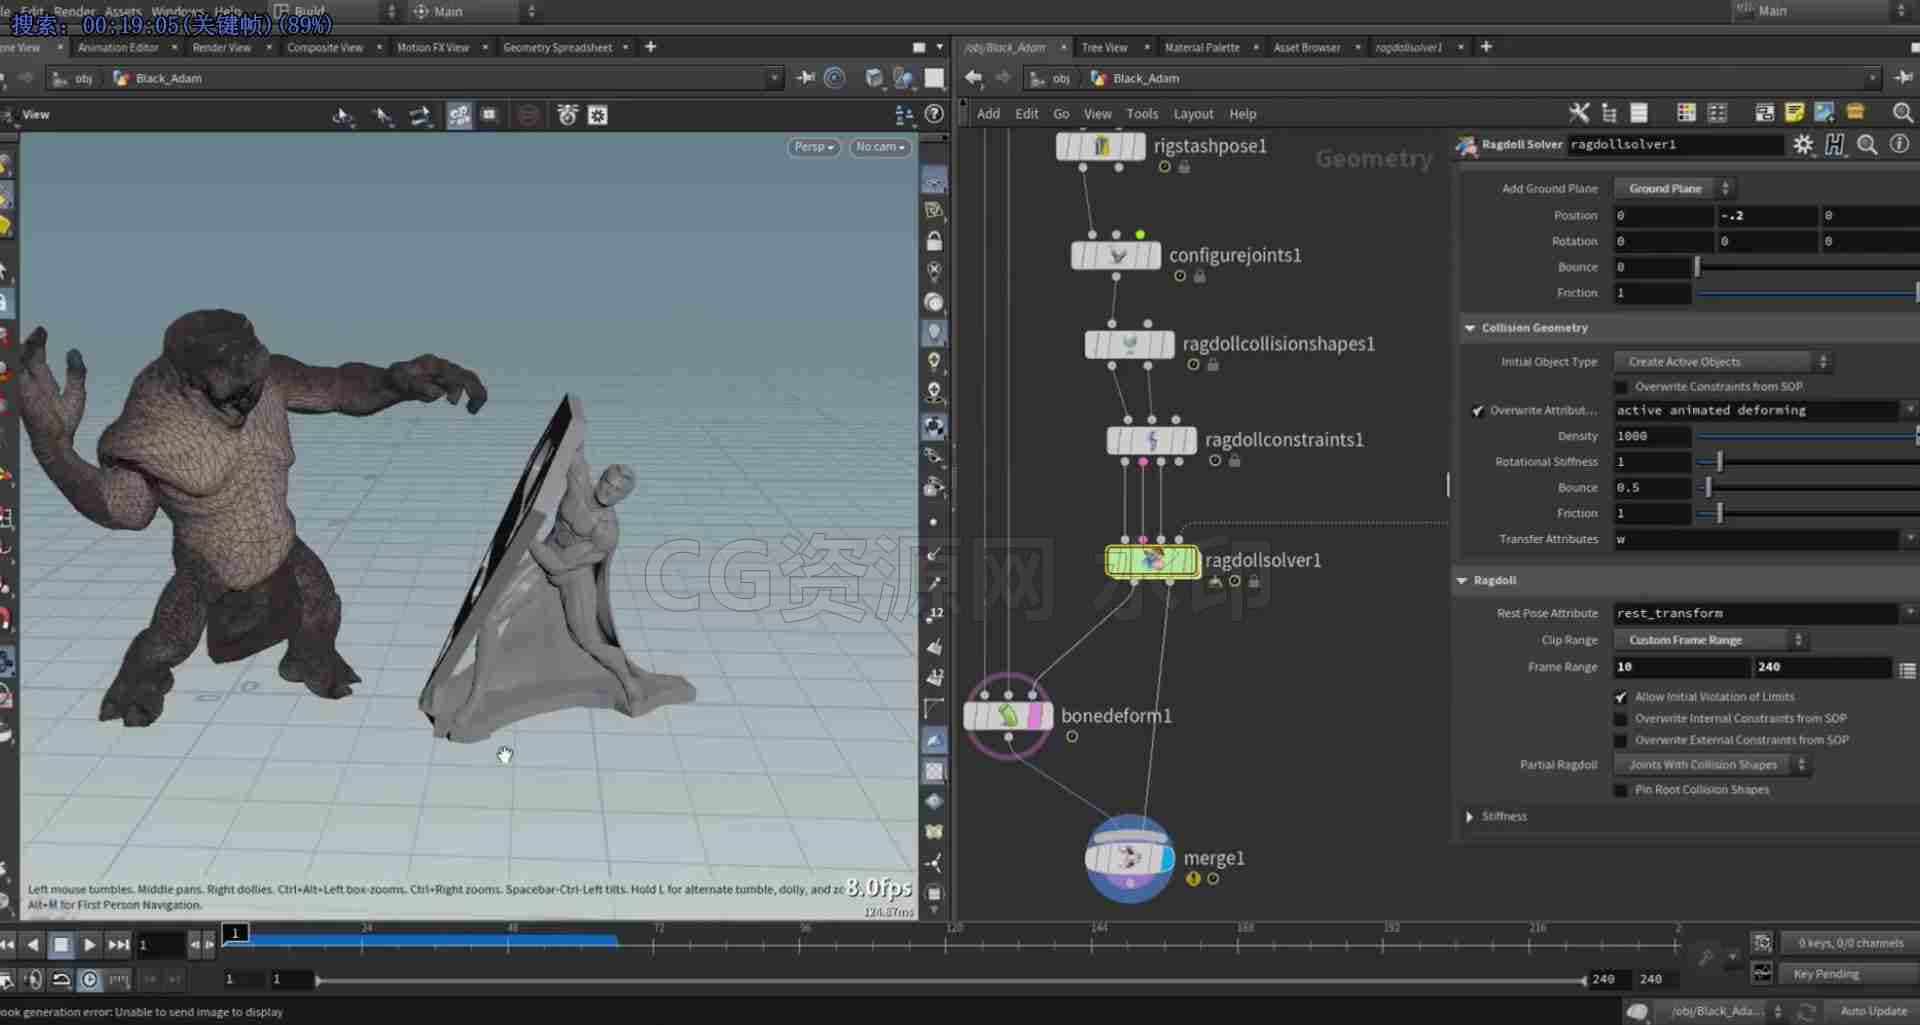Select the merge1 node icon

[1130, 858]
